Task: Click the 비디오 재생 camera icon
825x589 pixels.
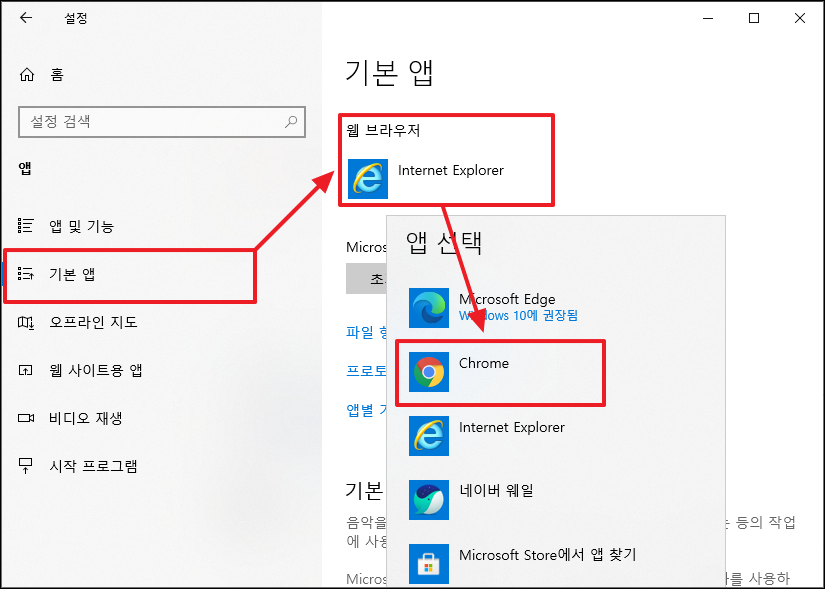Action: (26, 418)
